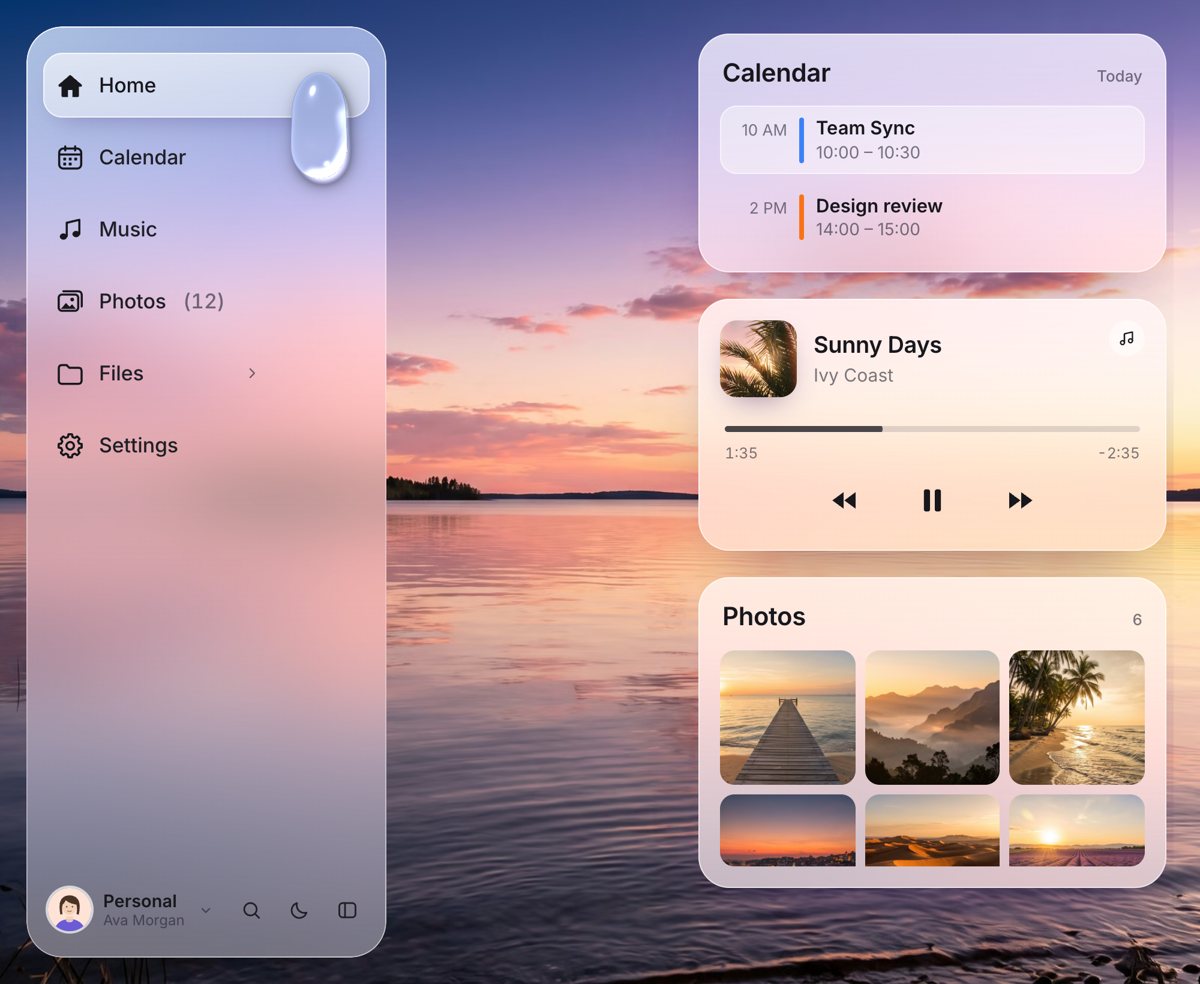Image resolution: width=1200 pixels, height=984 pixels.
Task: Open the Design review event
Action: tap(932, 217)
